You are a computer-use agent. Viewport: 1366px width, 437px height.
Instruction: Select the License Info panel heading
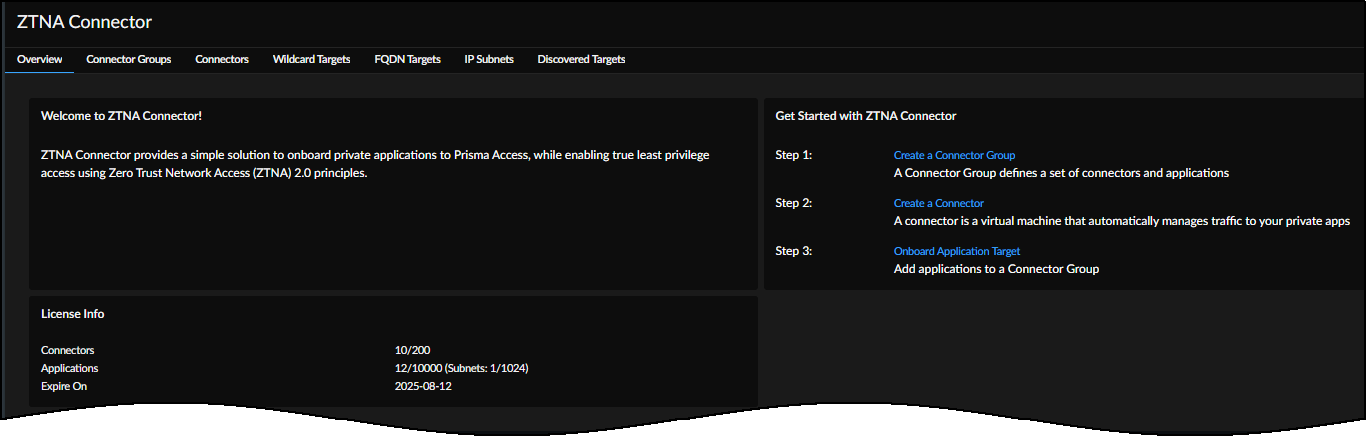coord(72,314)
